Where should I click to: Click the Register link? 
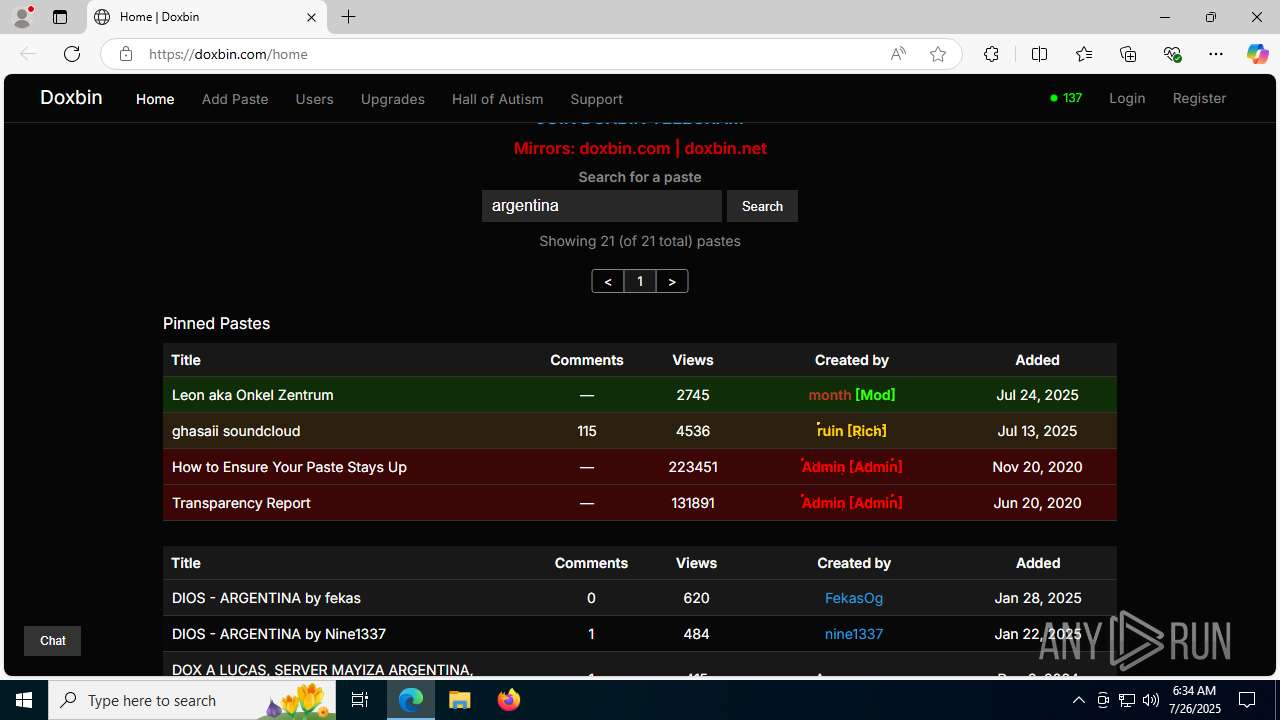click(1199, 98)
